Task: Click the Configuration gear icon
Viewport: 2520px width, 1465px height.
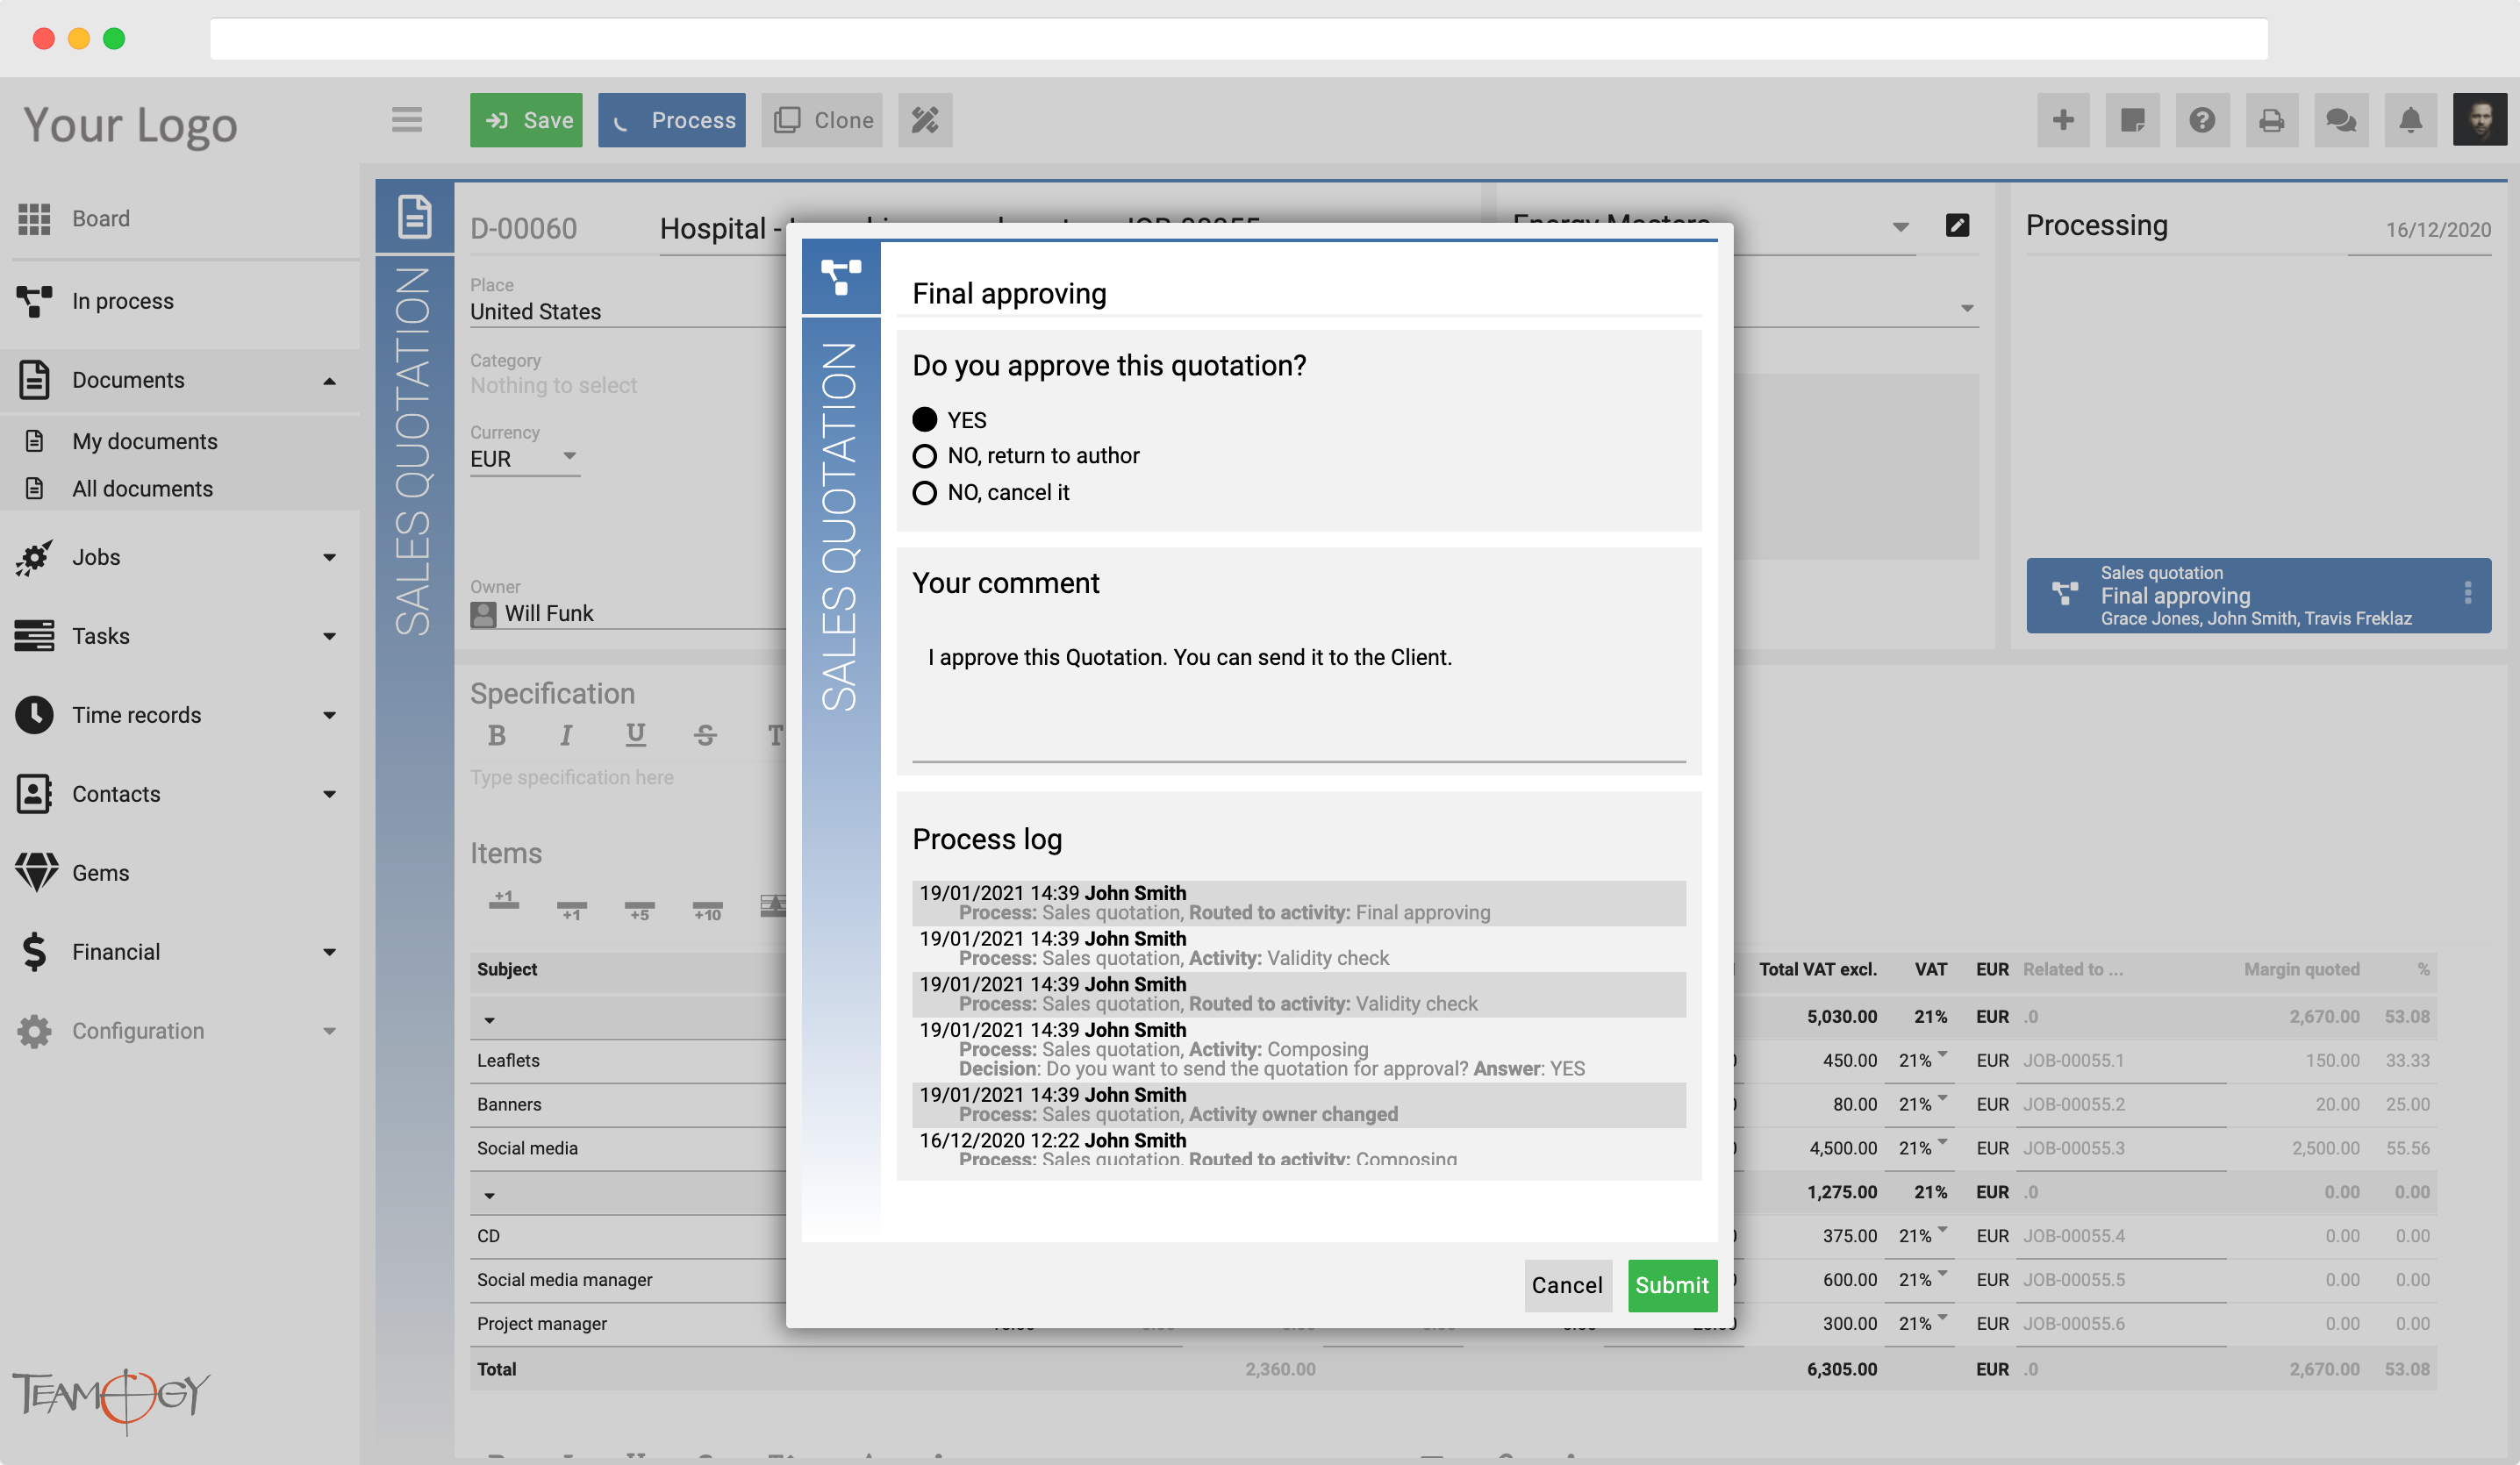Action: coord(34,1031)
